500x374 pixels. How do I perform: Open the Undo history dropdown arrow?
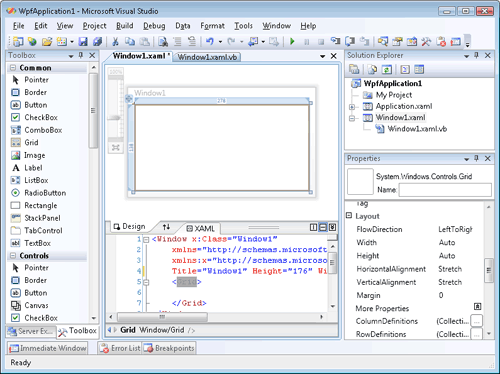(x=220, y=42)
